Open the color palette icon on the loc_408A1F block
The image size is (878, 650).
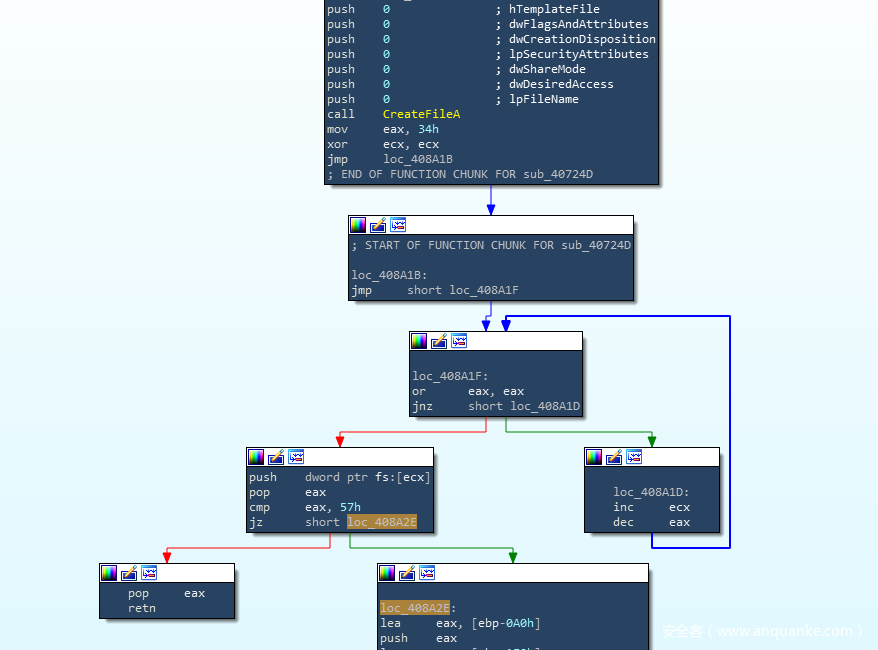click(x=419, y=341)
